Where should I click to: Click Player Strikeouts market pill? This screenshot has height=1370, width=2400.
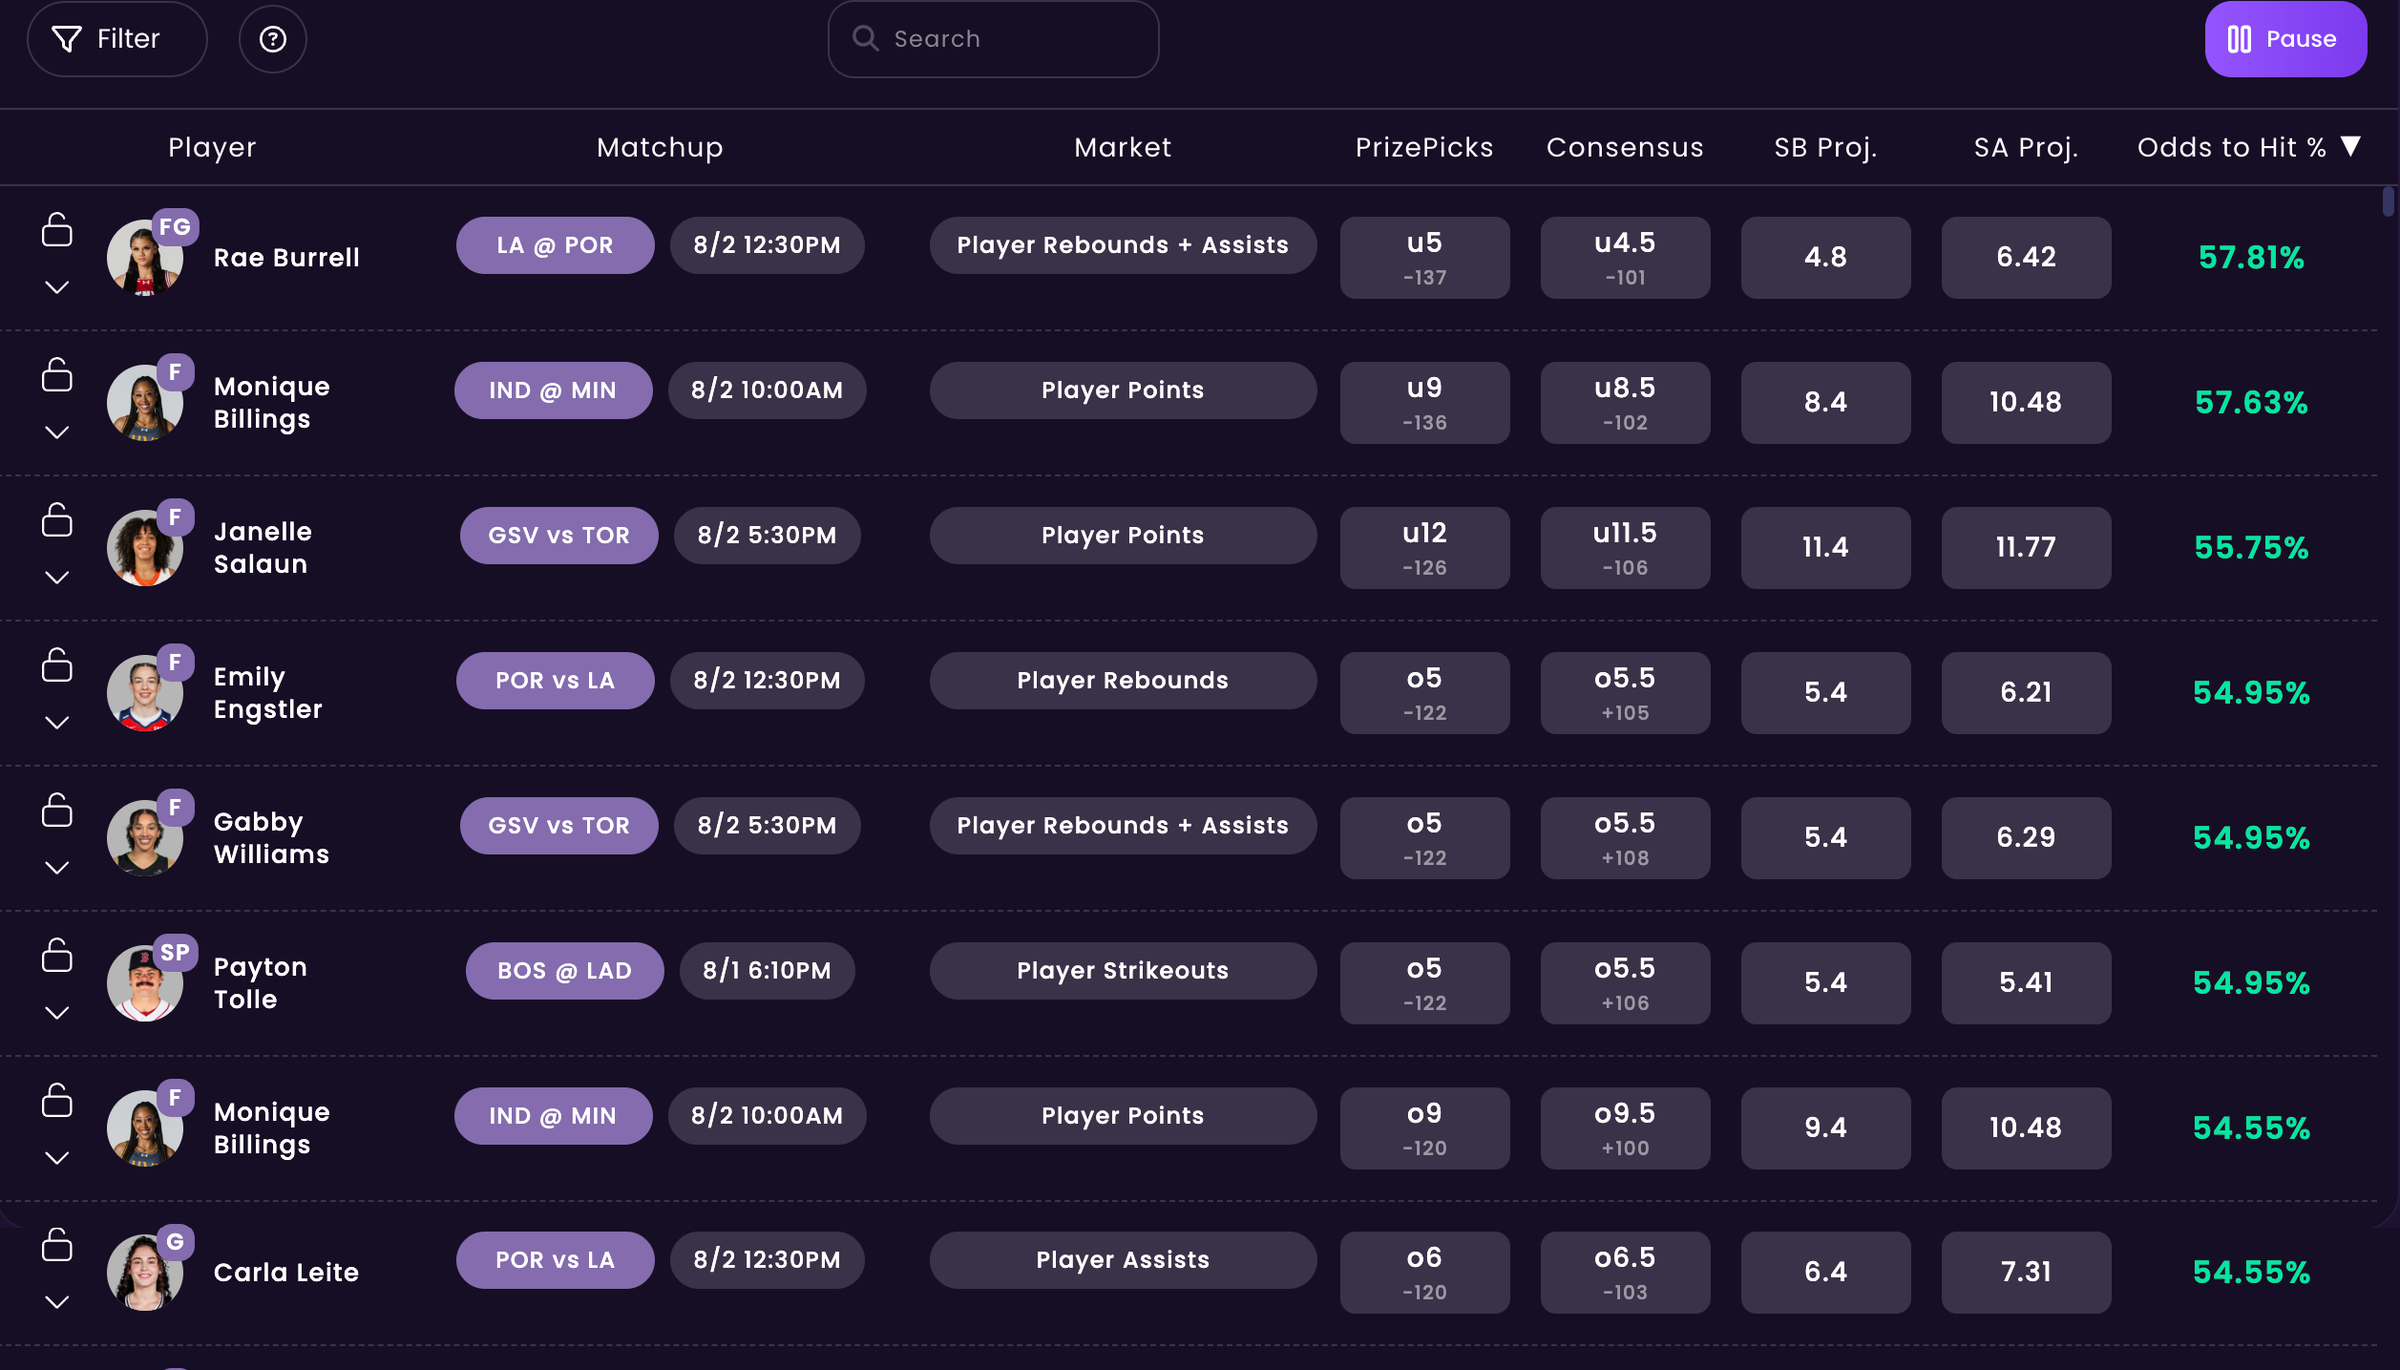point(1123,970)
